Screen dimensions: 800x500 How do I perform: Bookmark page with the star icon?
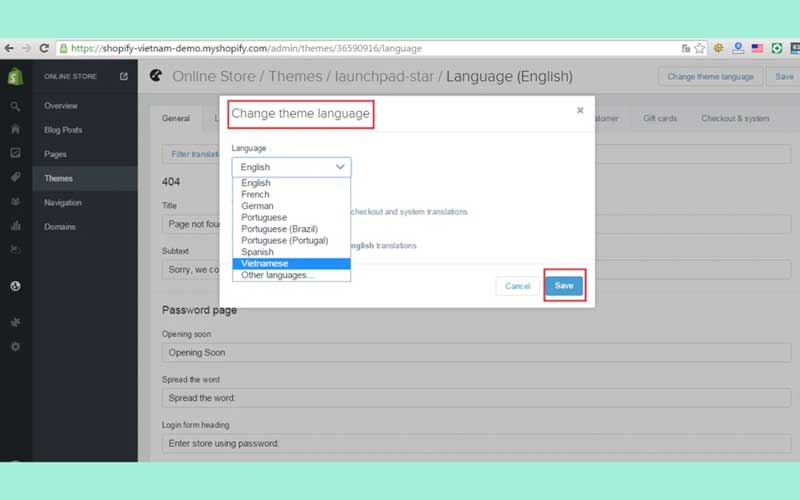[700, 48]
